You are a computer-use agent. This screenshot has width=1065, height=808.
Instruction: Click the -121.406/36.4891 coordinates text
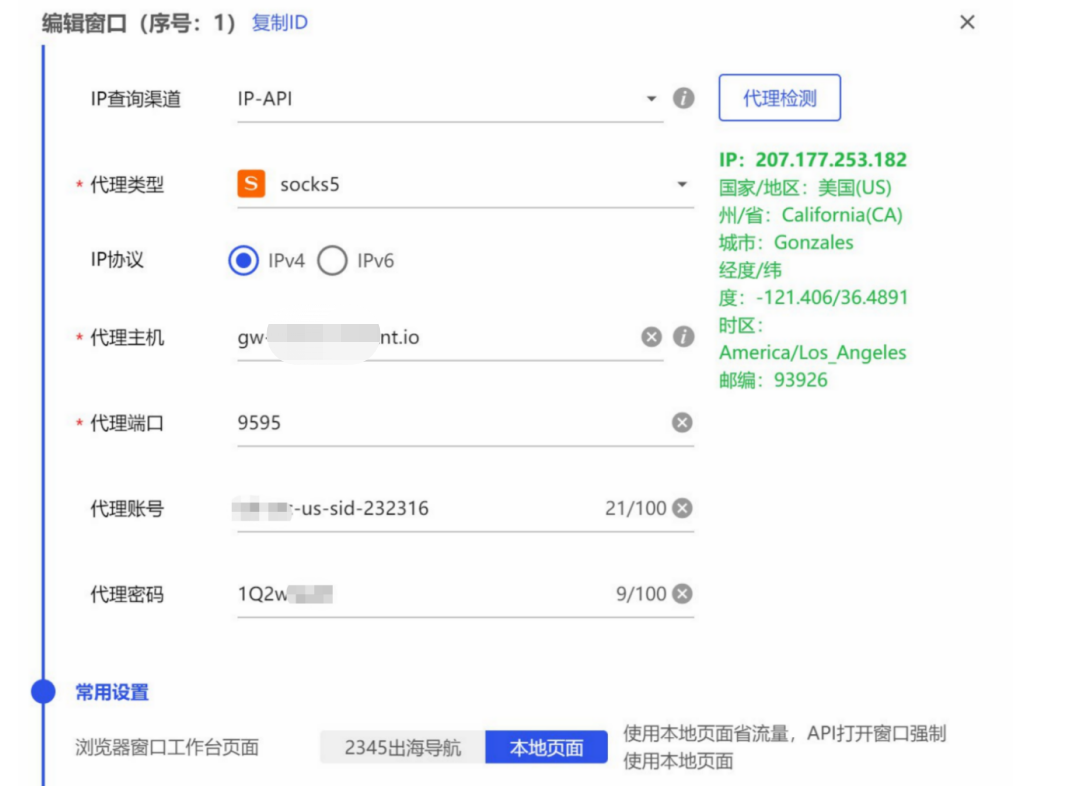(831, 297)
